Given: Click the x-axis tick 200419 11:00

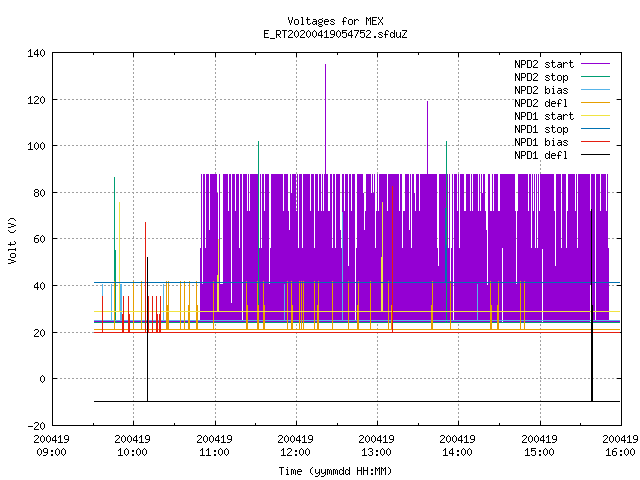Looking at the screenshot, I should [x=214, y=446].
